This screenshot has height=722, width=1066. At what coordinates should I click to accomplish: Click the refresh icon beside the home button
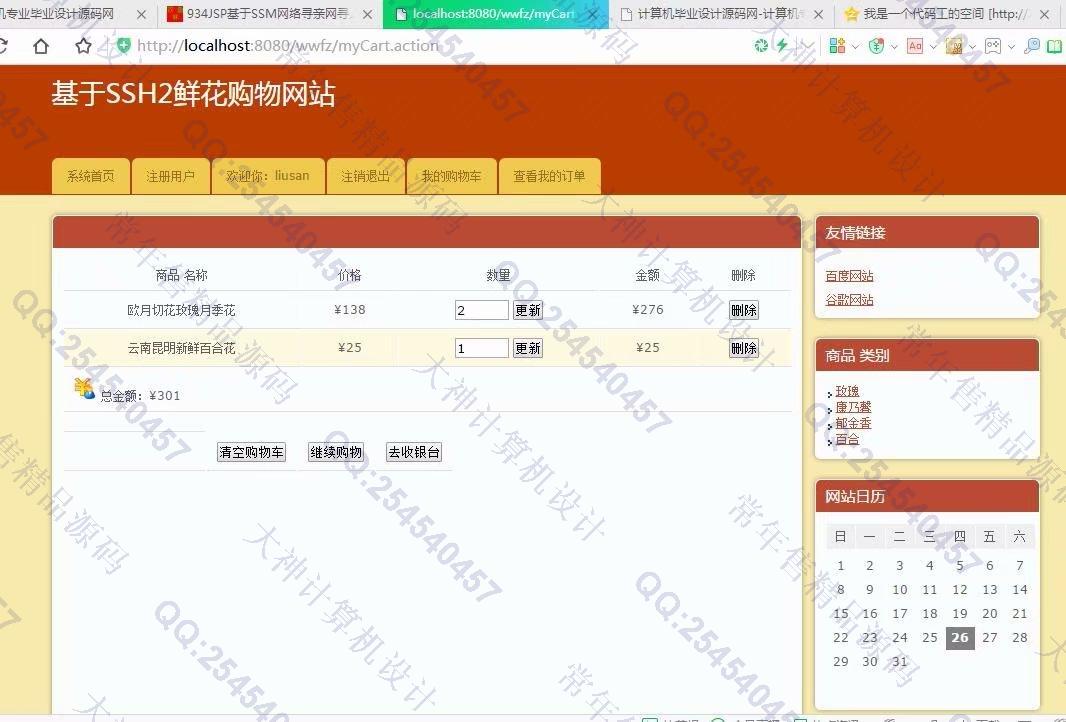point(3,46)
